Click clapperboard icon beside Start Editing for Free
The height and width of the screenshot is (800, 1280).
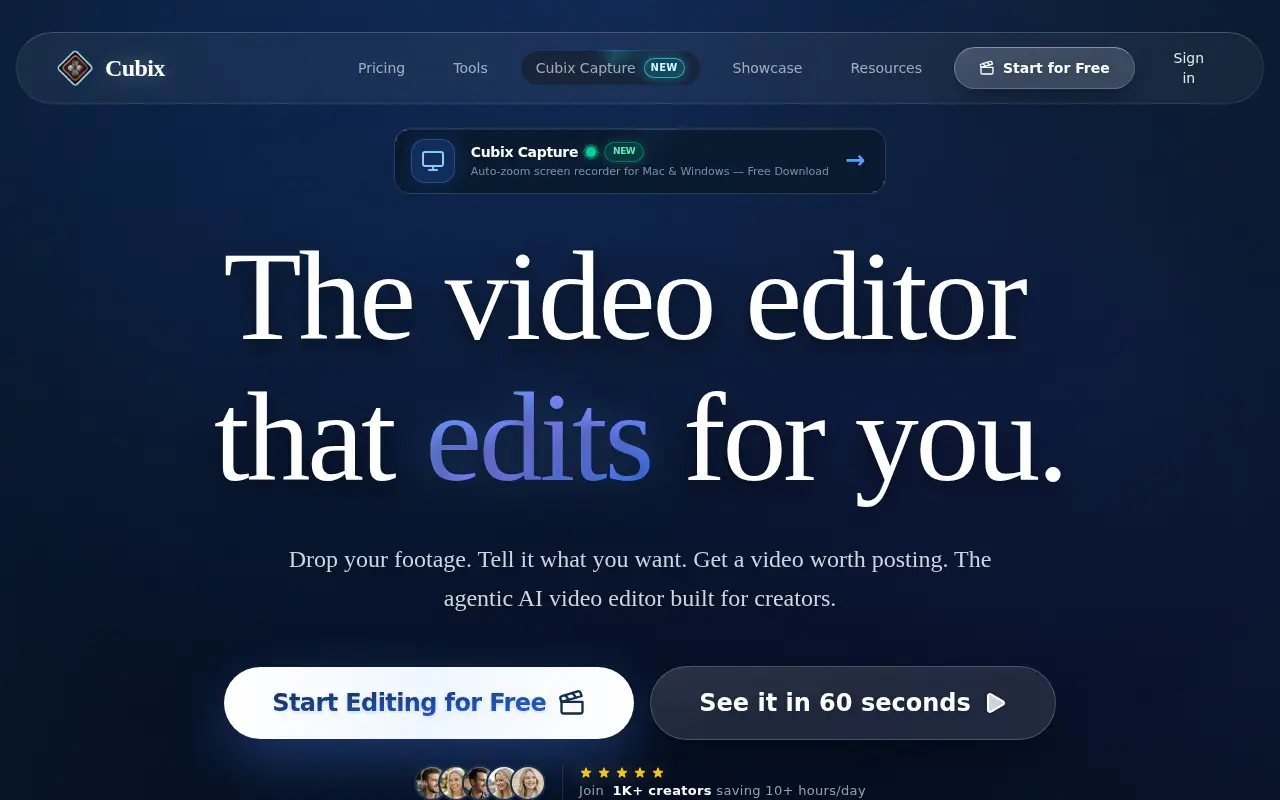(571, 703)
